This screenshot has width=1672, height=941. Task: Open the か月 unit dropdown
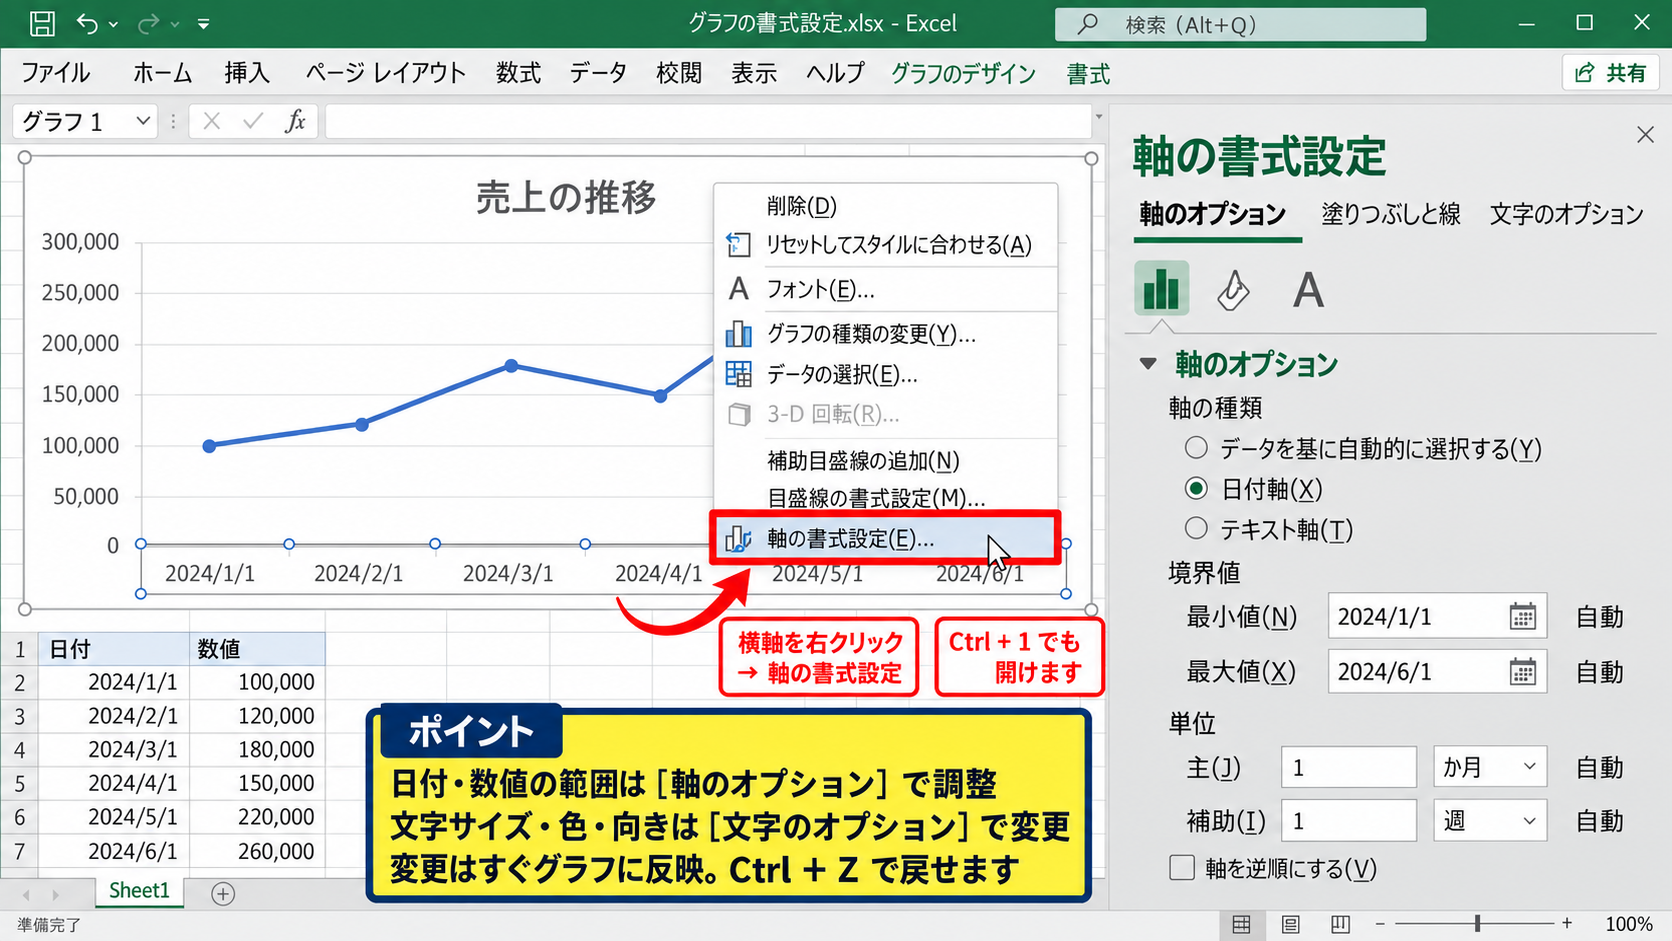(x=1490, y=767)
